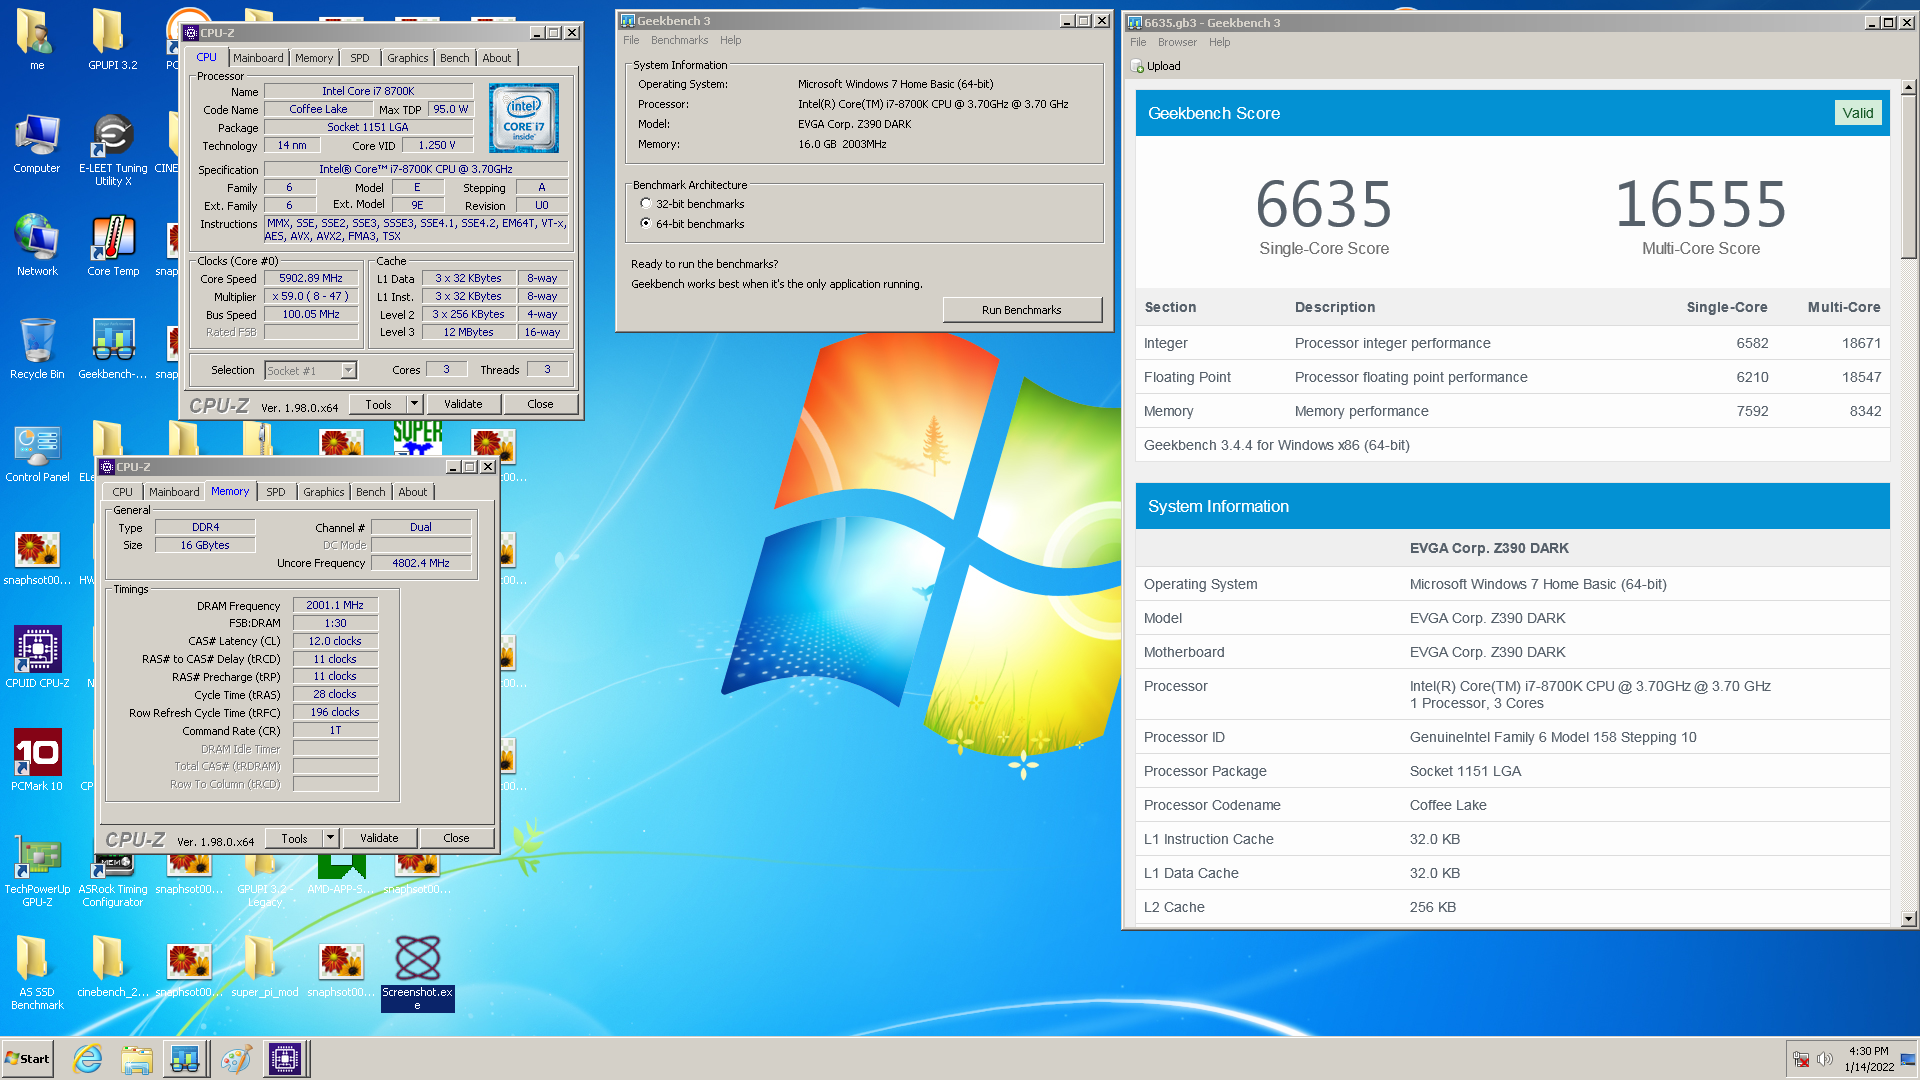The width and height of the screenshot is (1920, 1080).
Task: Switch to Mainboard tab in upper CPU-Z
Action: (x=258, y=58)
